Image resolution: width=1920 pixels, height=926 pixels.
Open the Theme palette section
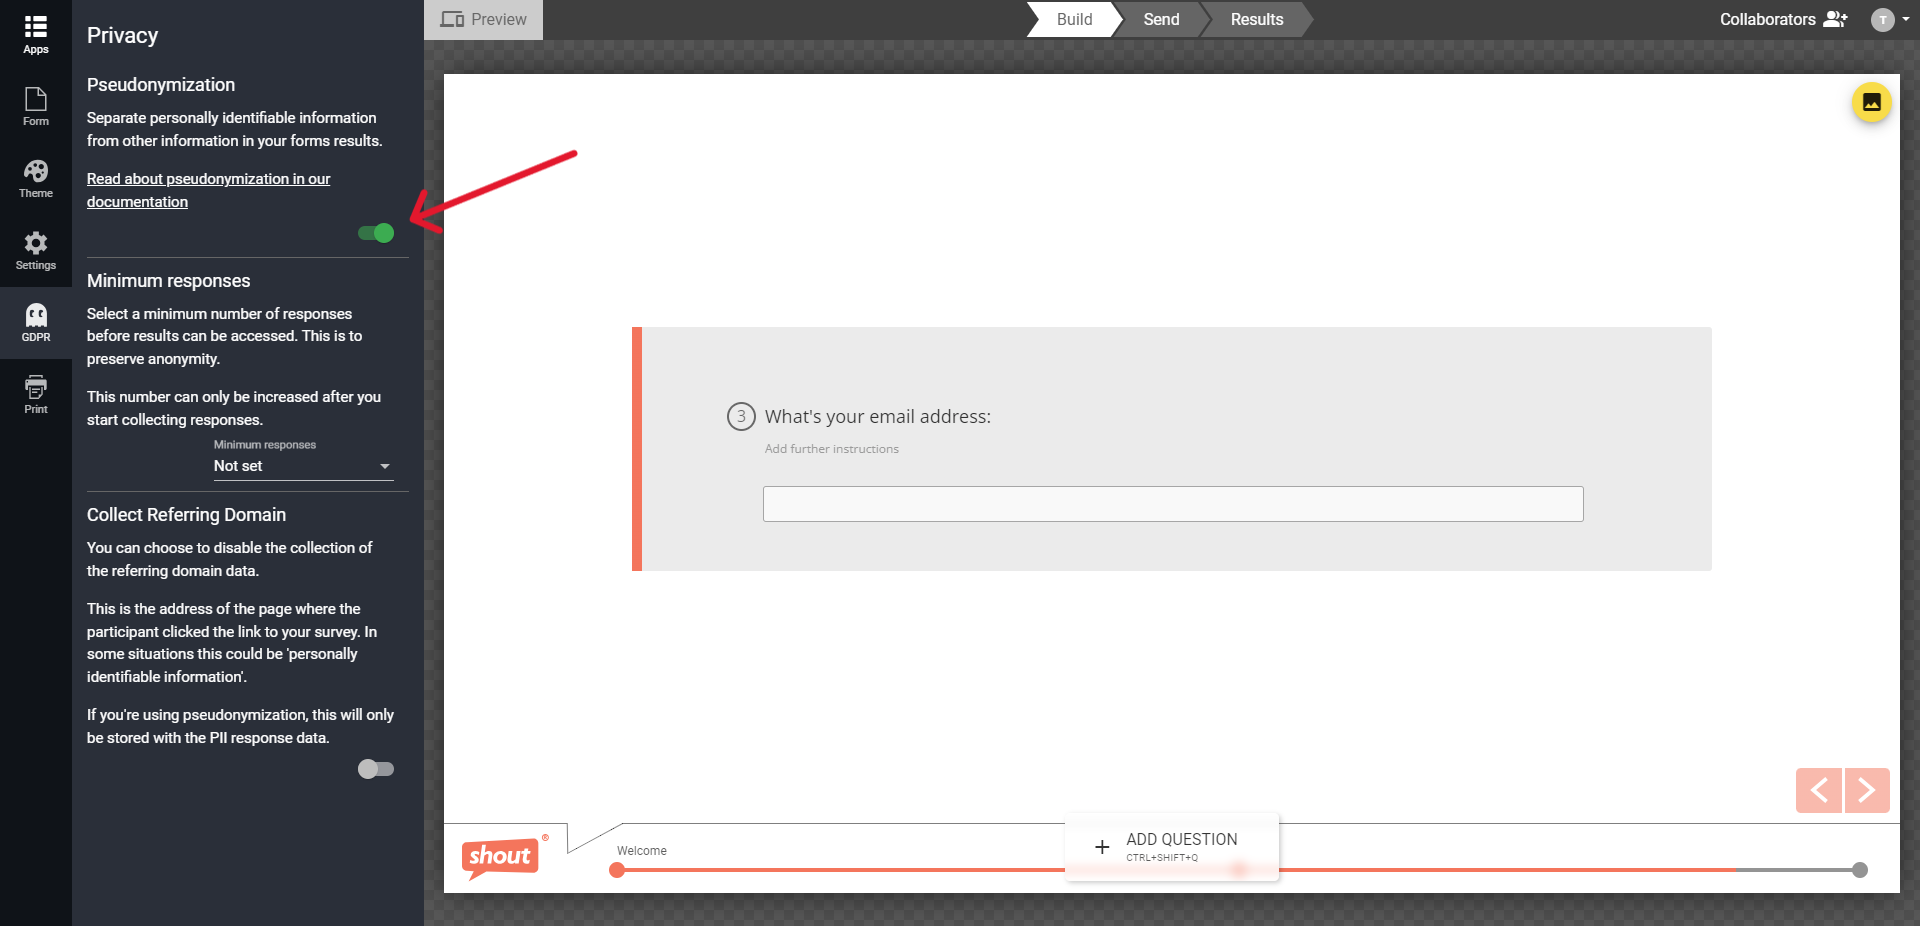[36, 178]
